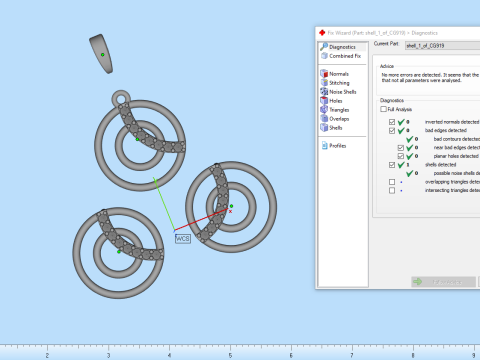This screenshot has height=360, width=480.
Task: Uncheck planar holes detected checkbox
Action: click(x=401, y=156)
